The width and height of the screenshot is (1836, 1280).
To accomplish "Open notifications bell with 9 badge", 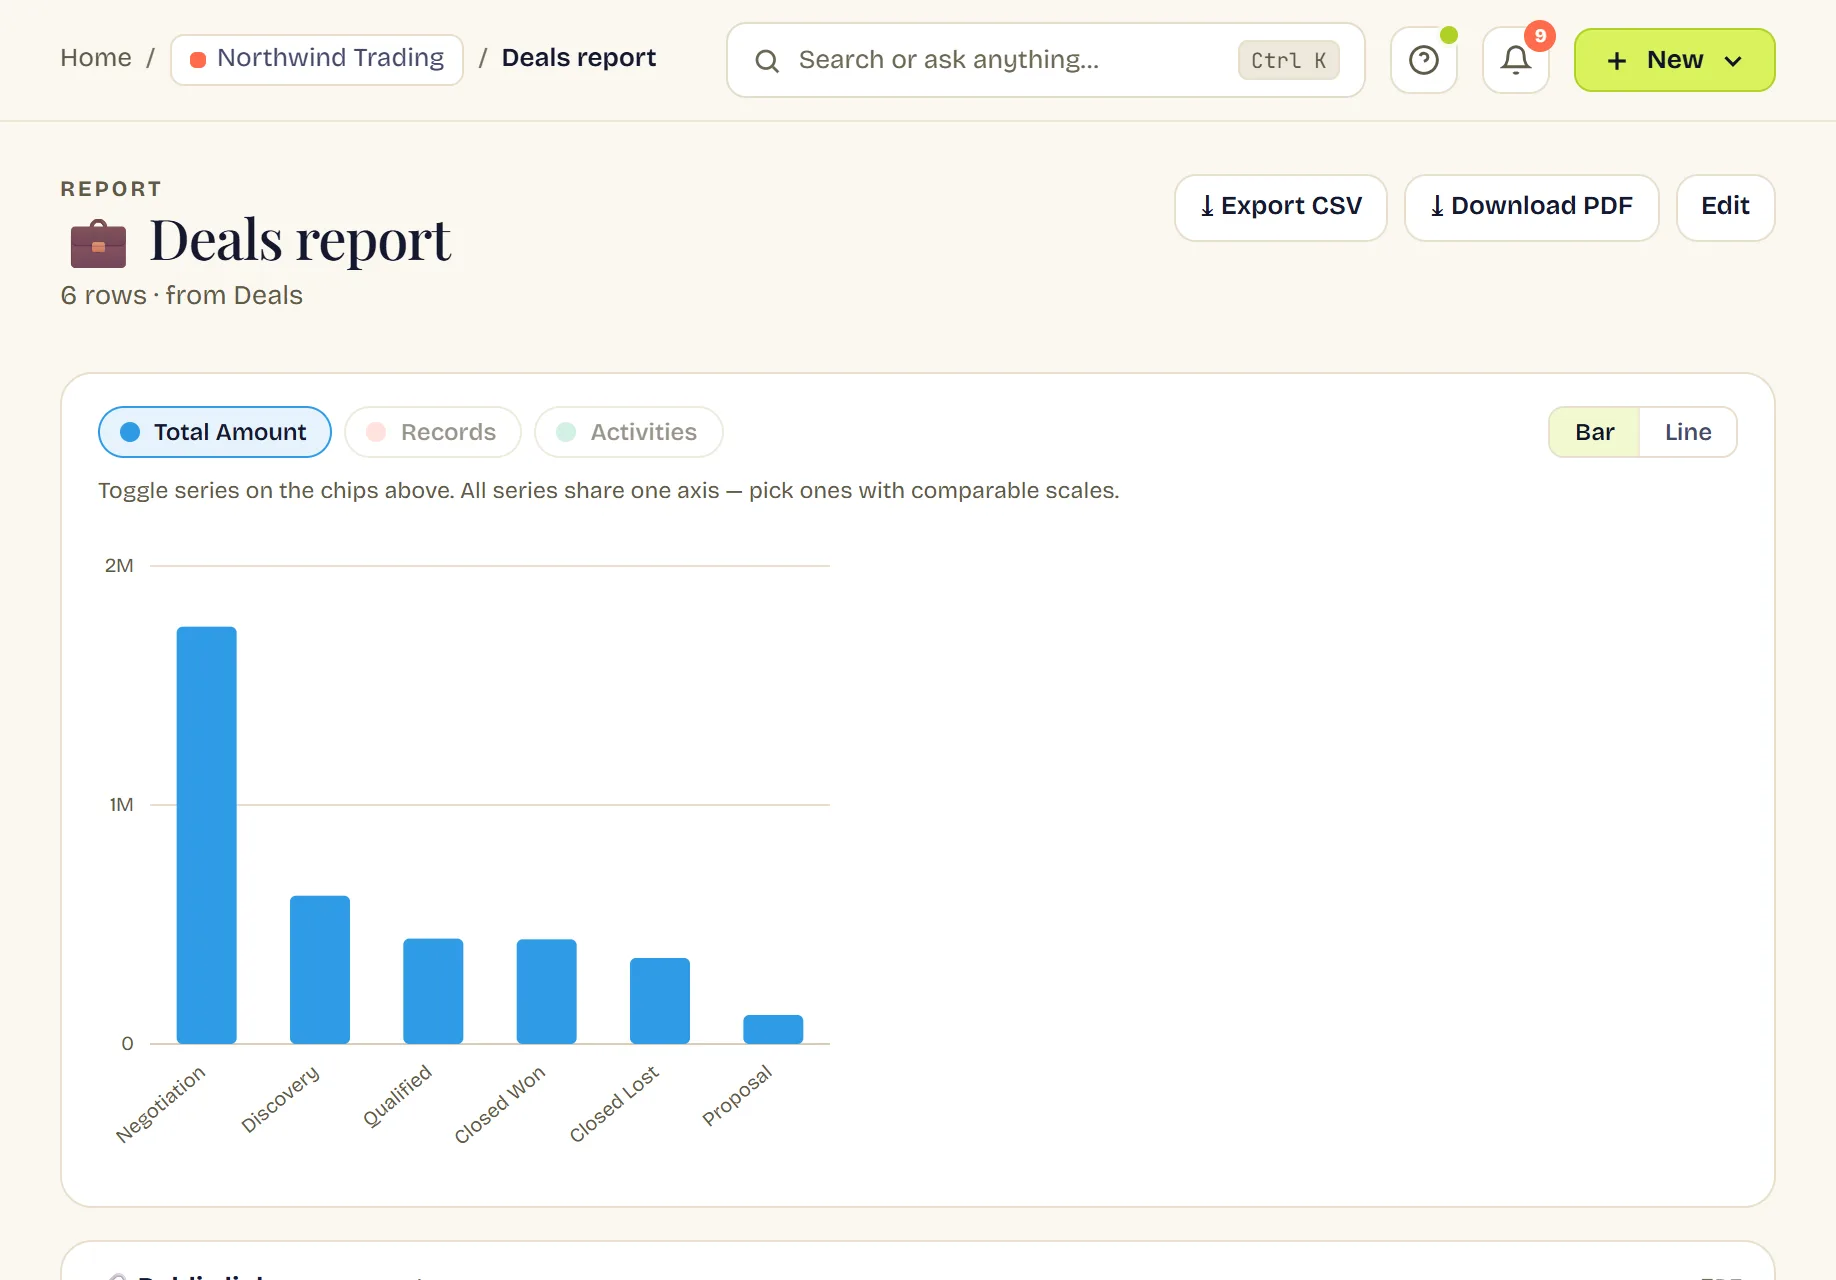I will 1516,60.
